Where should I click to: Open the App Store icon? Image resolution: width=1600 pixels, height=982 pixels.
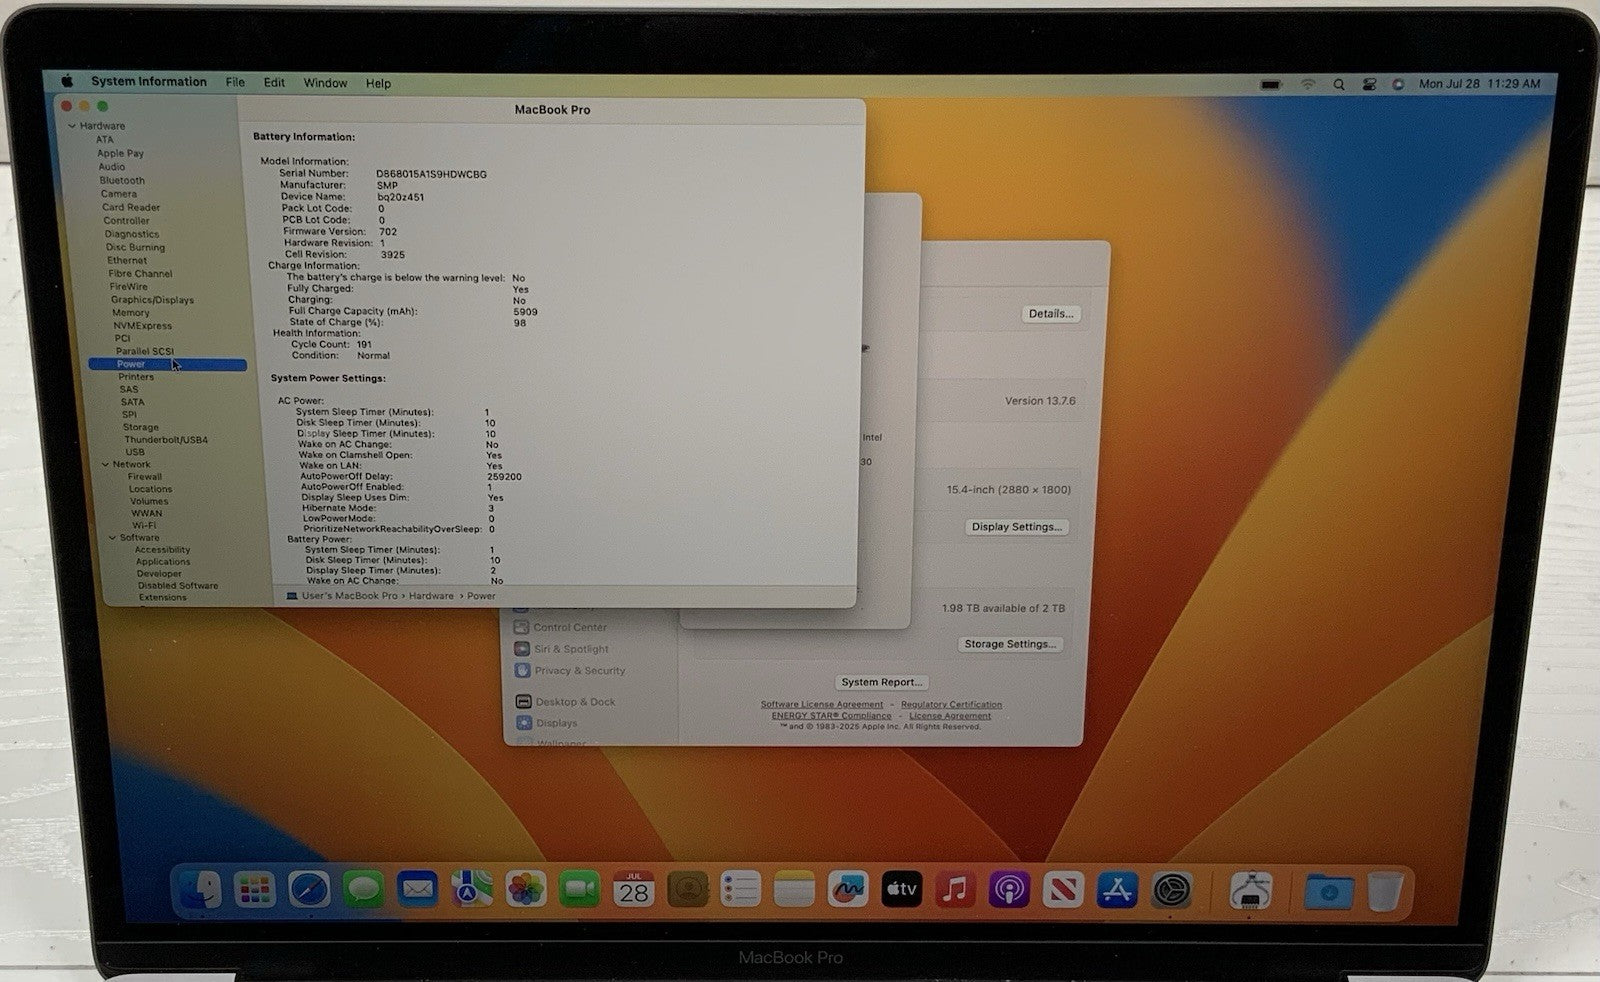(x=1117, y=888)
